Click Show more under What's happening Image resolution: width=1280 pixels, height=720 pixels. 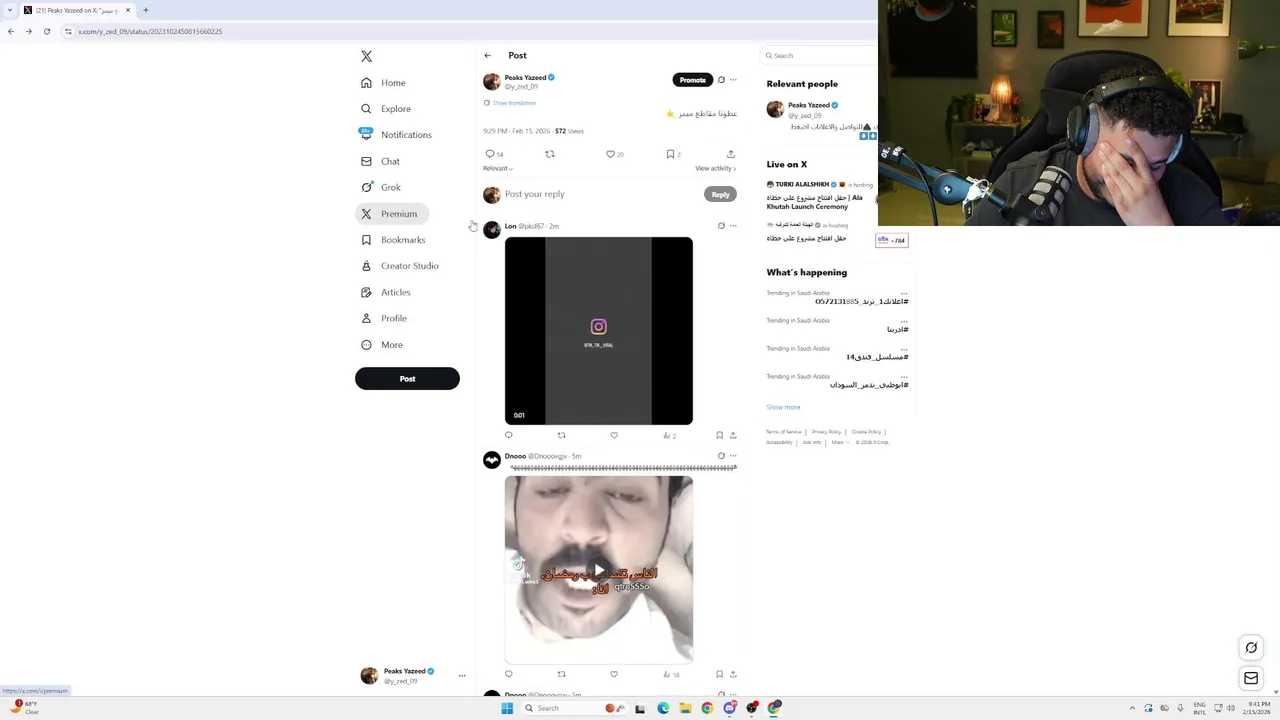click(783, 407)
